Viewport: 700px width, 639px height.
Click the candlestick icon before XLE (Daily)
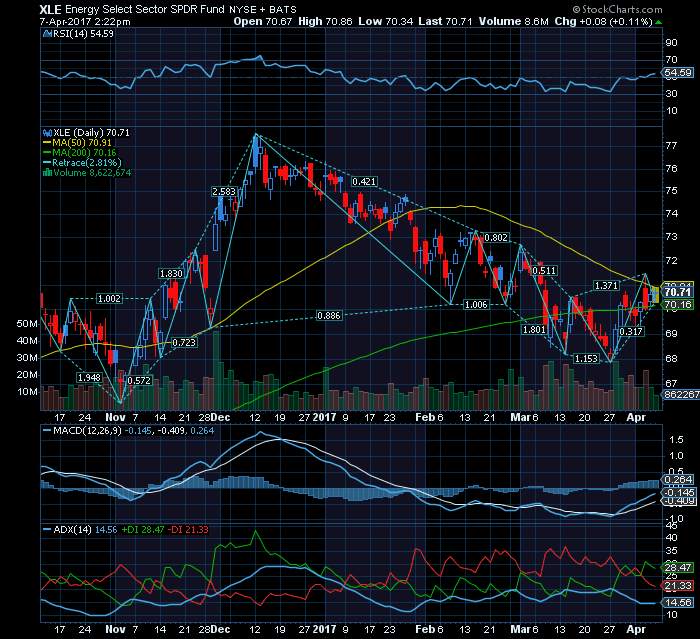[47, 133]
